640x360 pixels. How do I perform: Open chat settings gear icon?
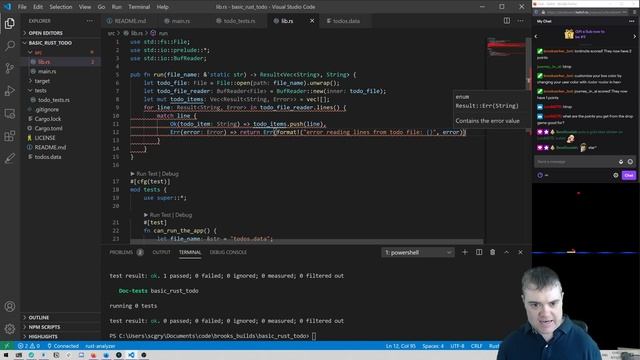[616, 175]
